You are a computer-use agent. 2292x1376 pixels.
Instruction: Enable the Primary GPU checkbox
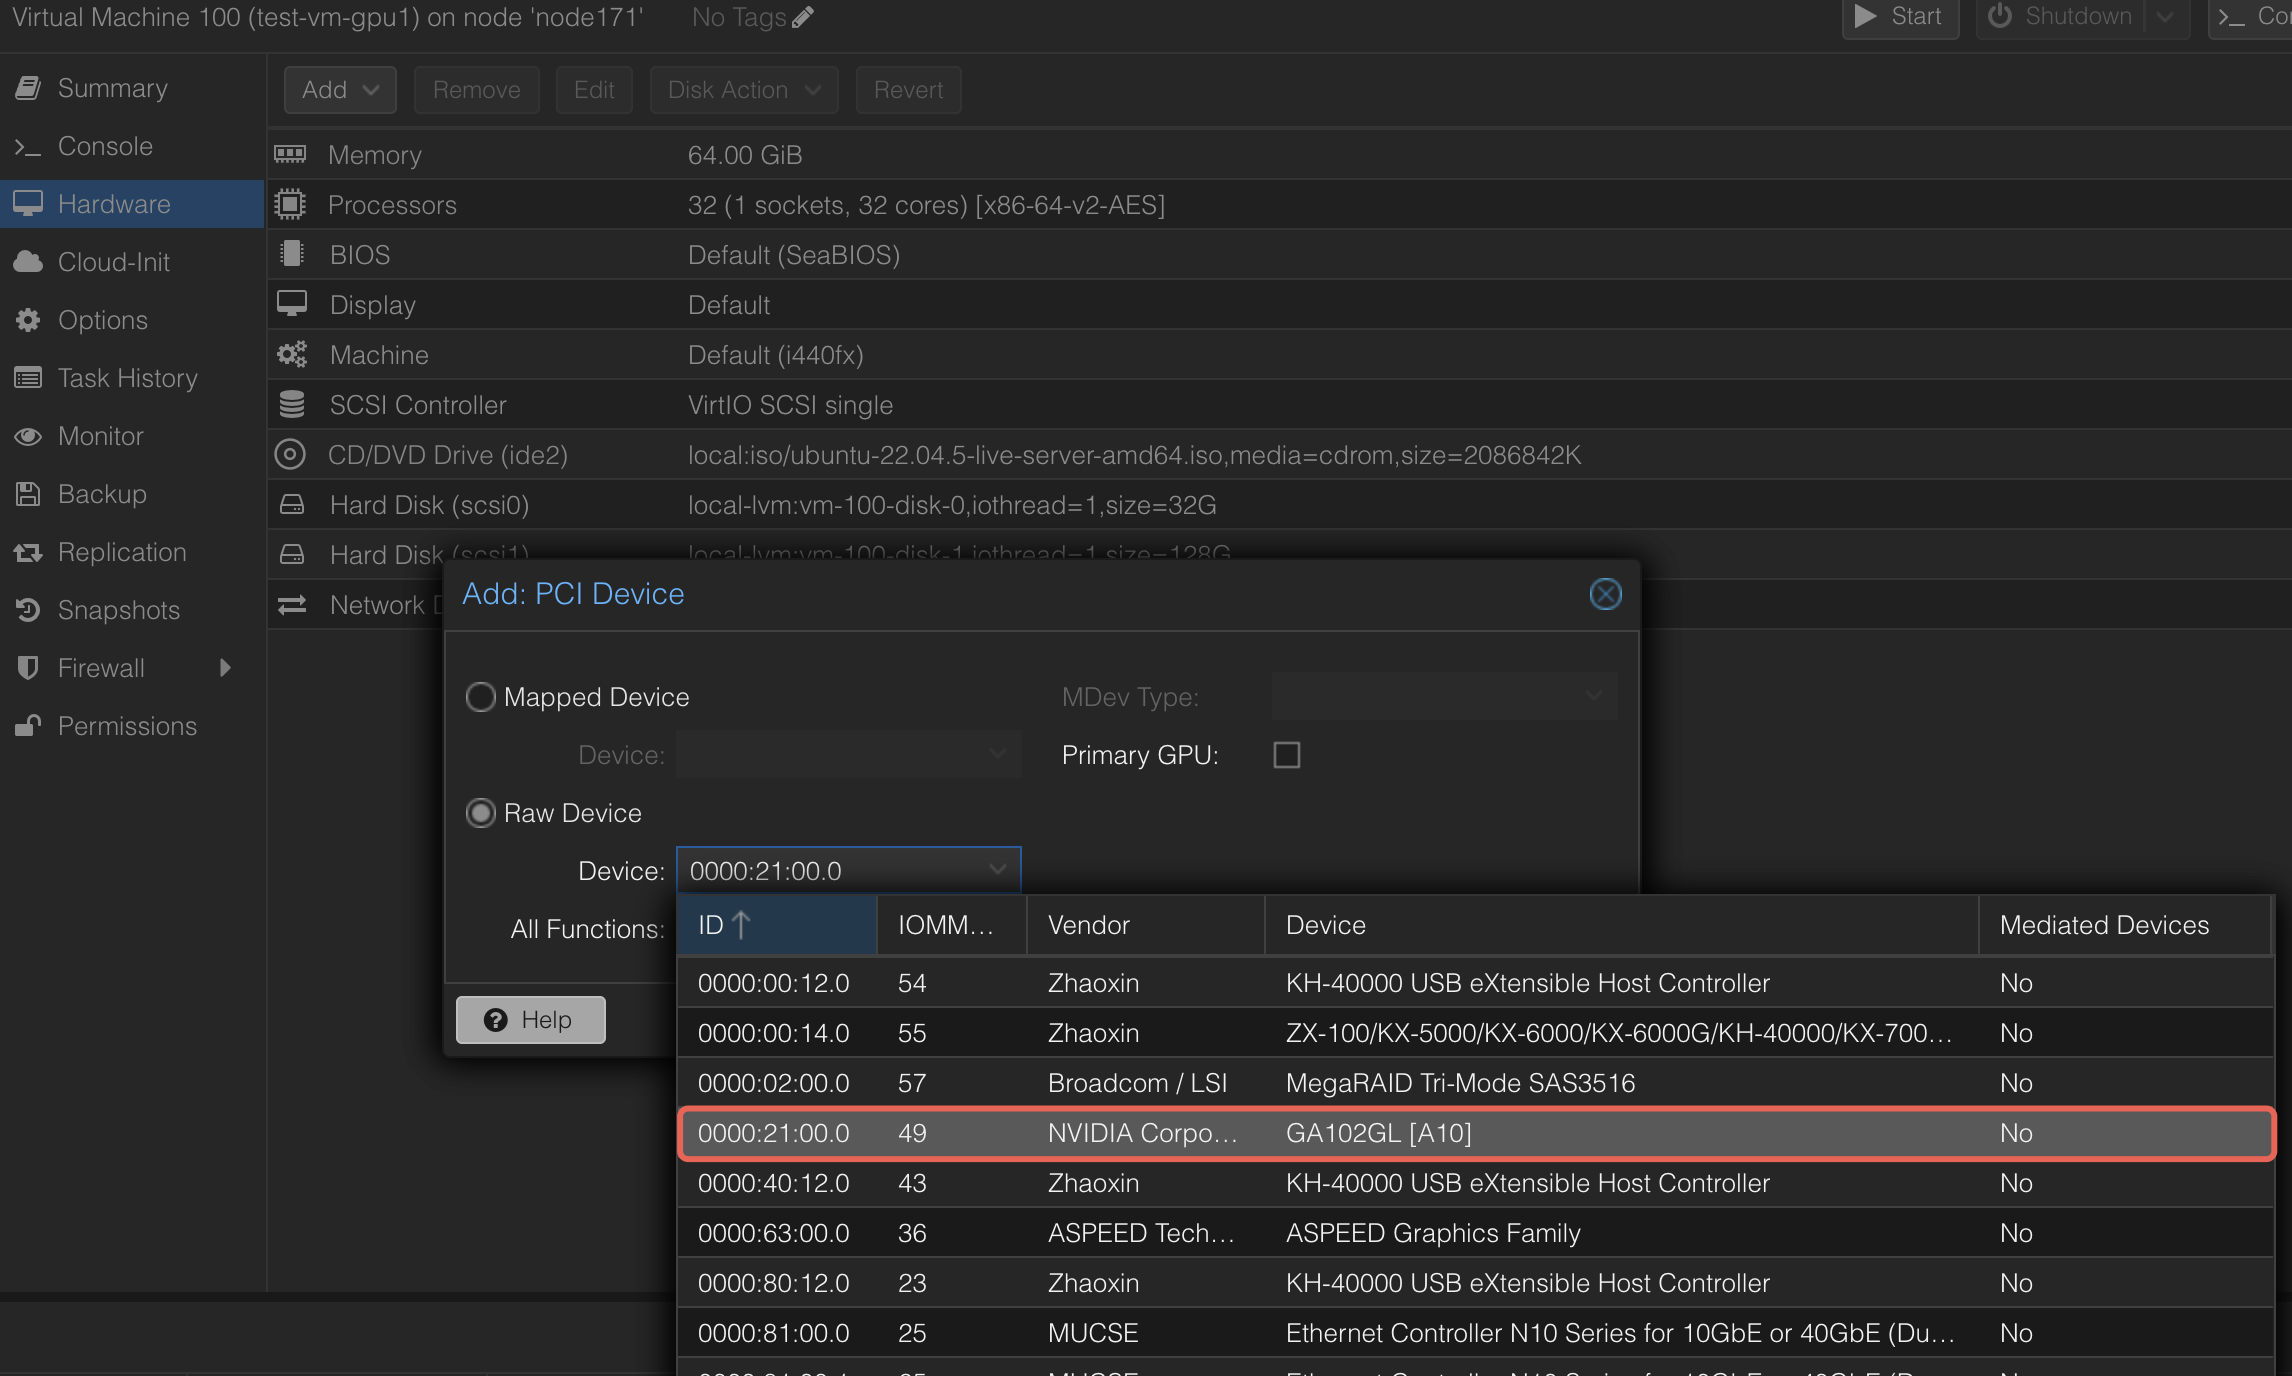coord(1286,755)
